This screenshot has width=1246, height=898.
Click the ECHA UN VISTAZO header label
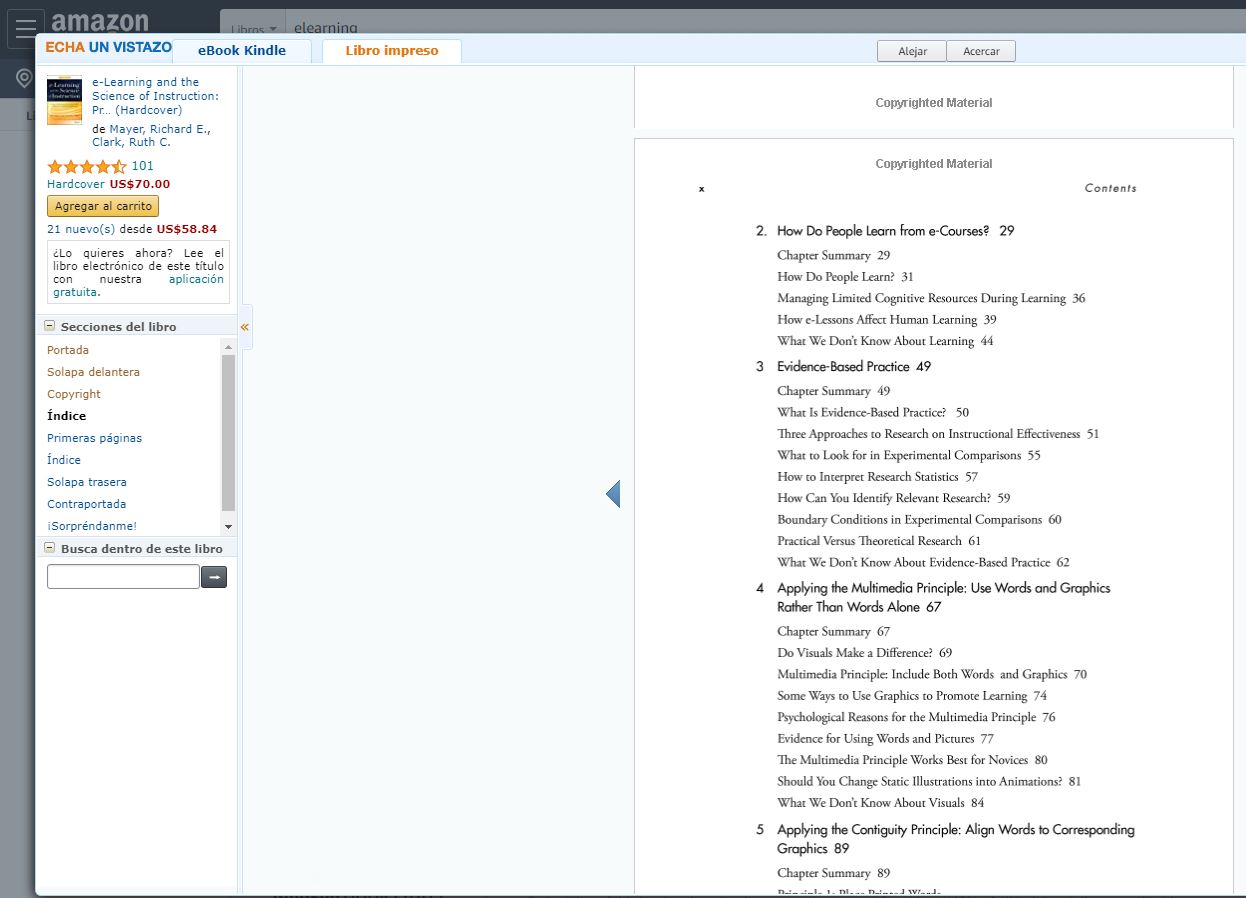pos(108,48)
